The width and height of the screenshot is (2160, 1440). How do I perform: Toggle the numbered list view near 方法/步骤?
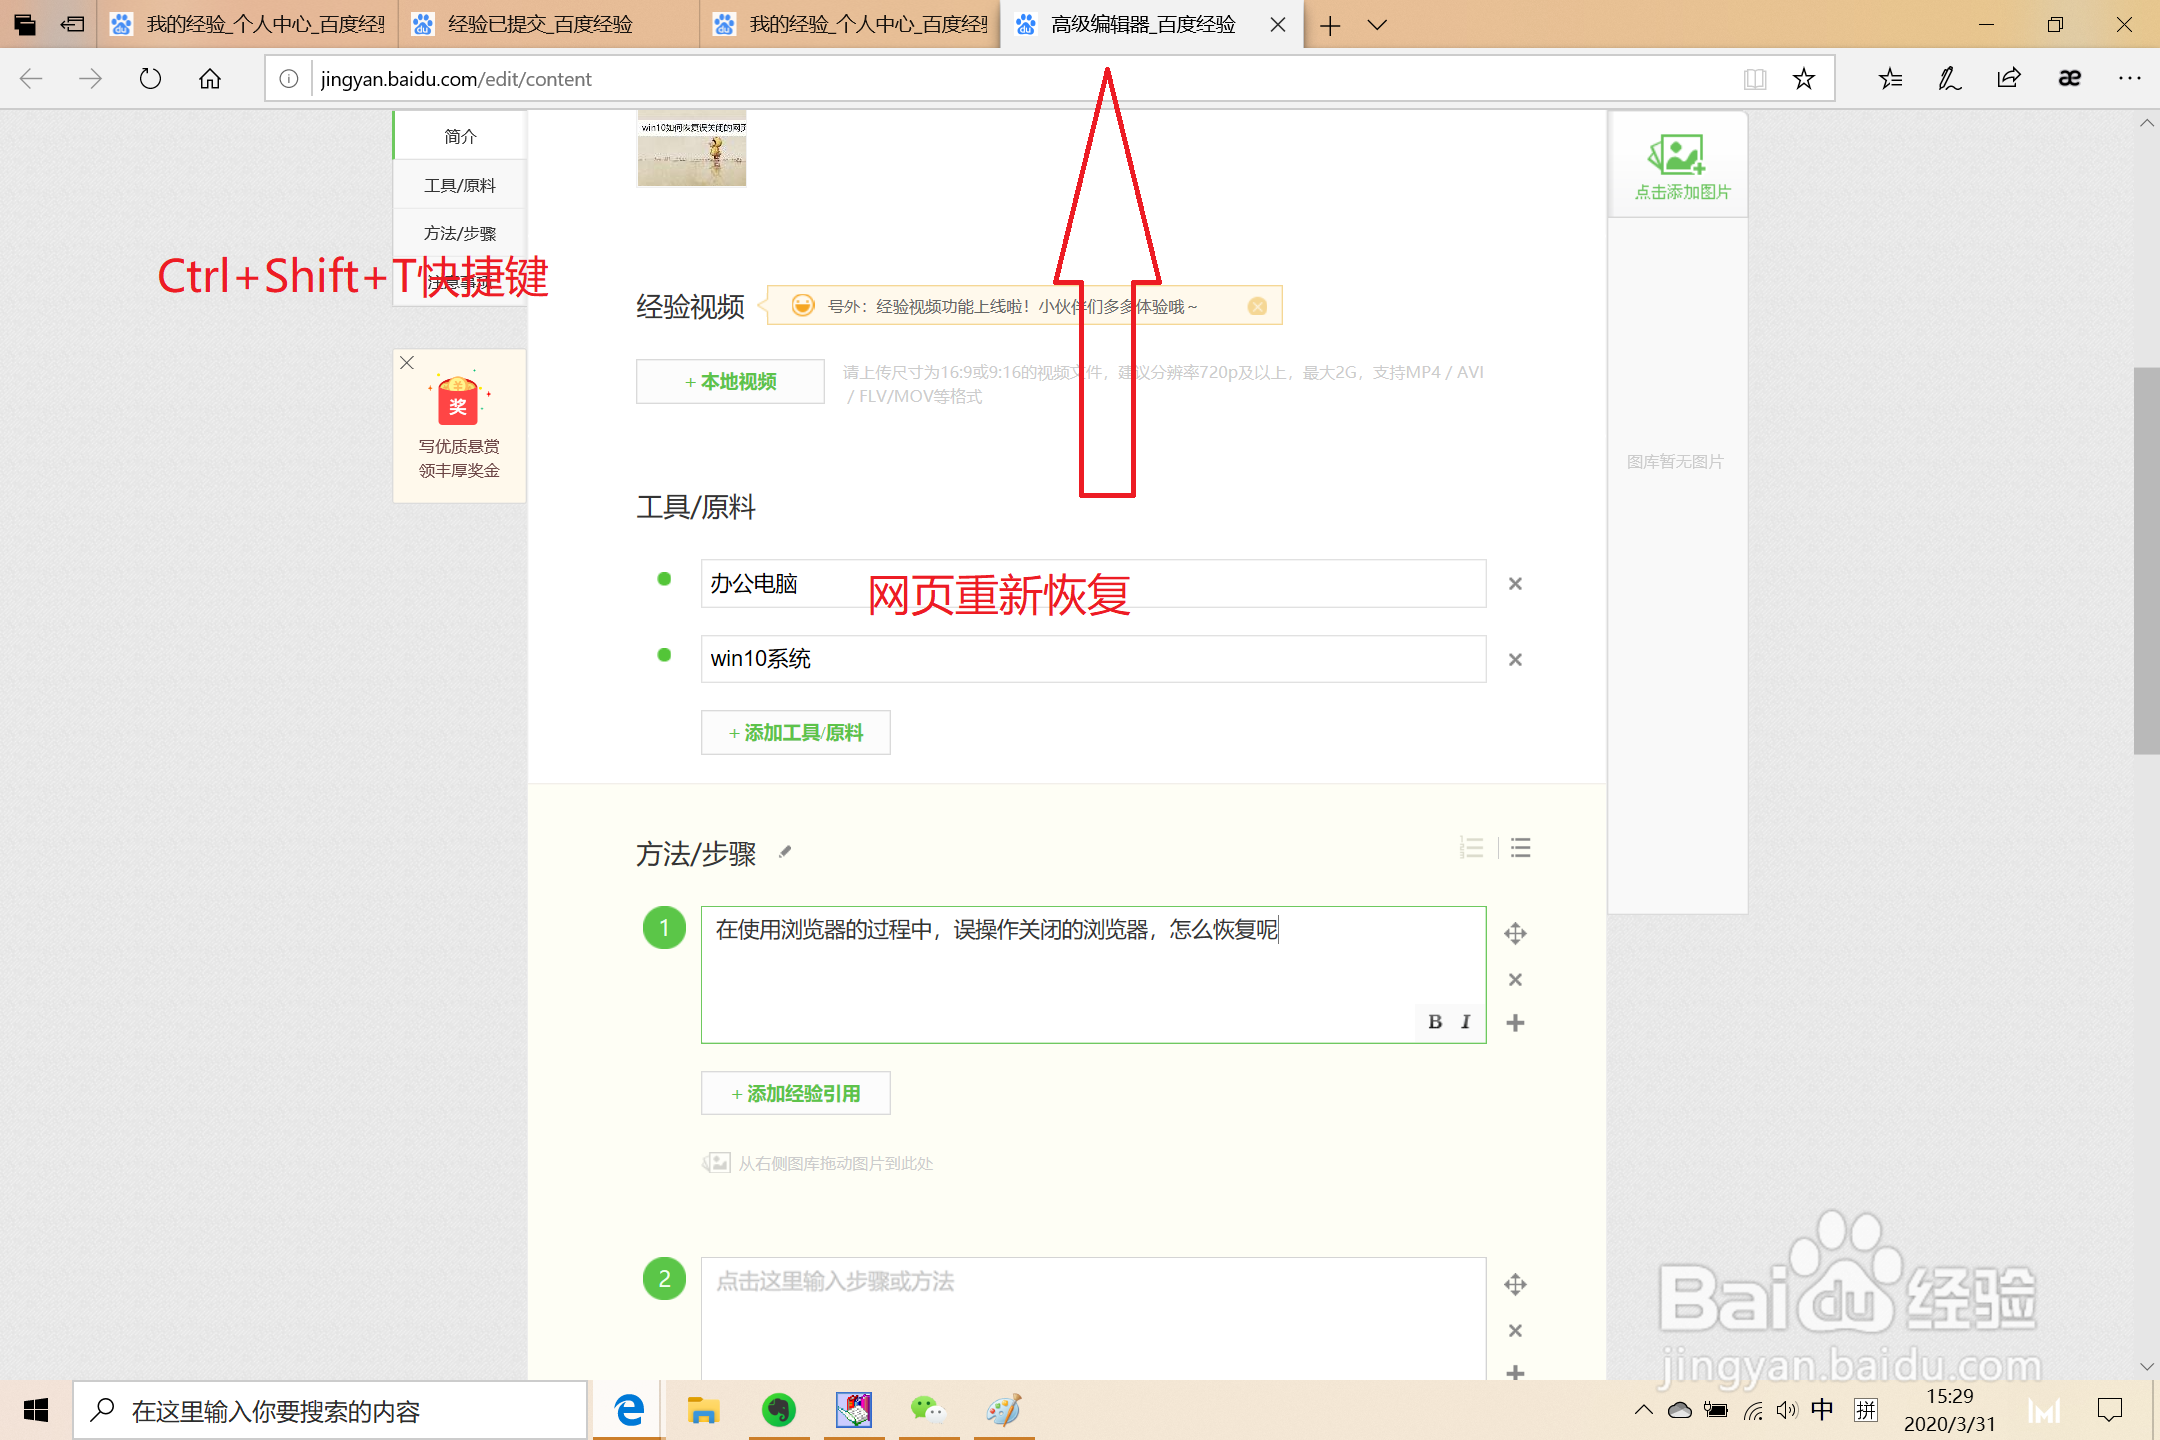click(x=1472, y=848)
